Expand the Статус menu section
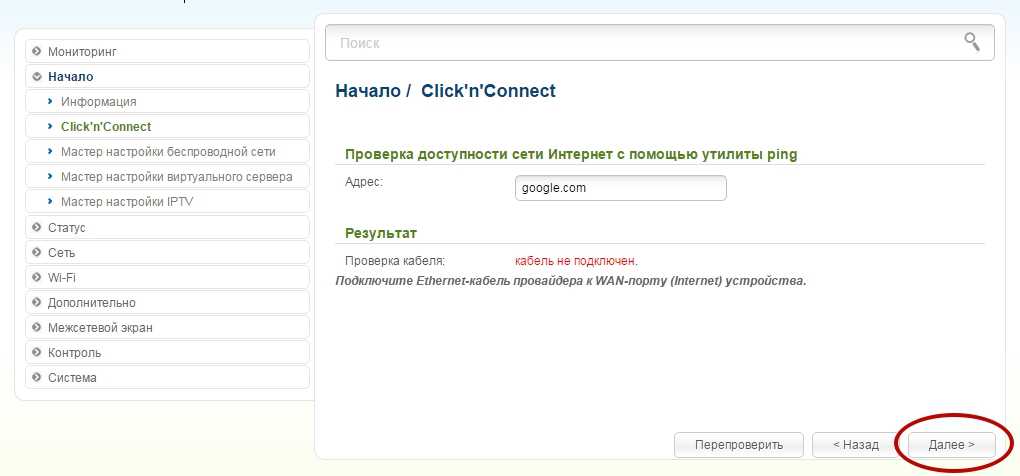 [66, 227]
